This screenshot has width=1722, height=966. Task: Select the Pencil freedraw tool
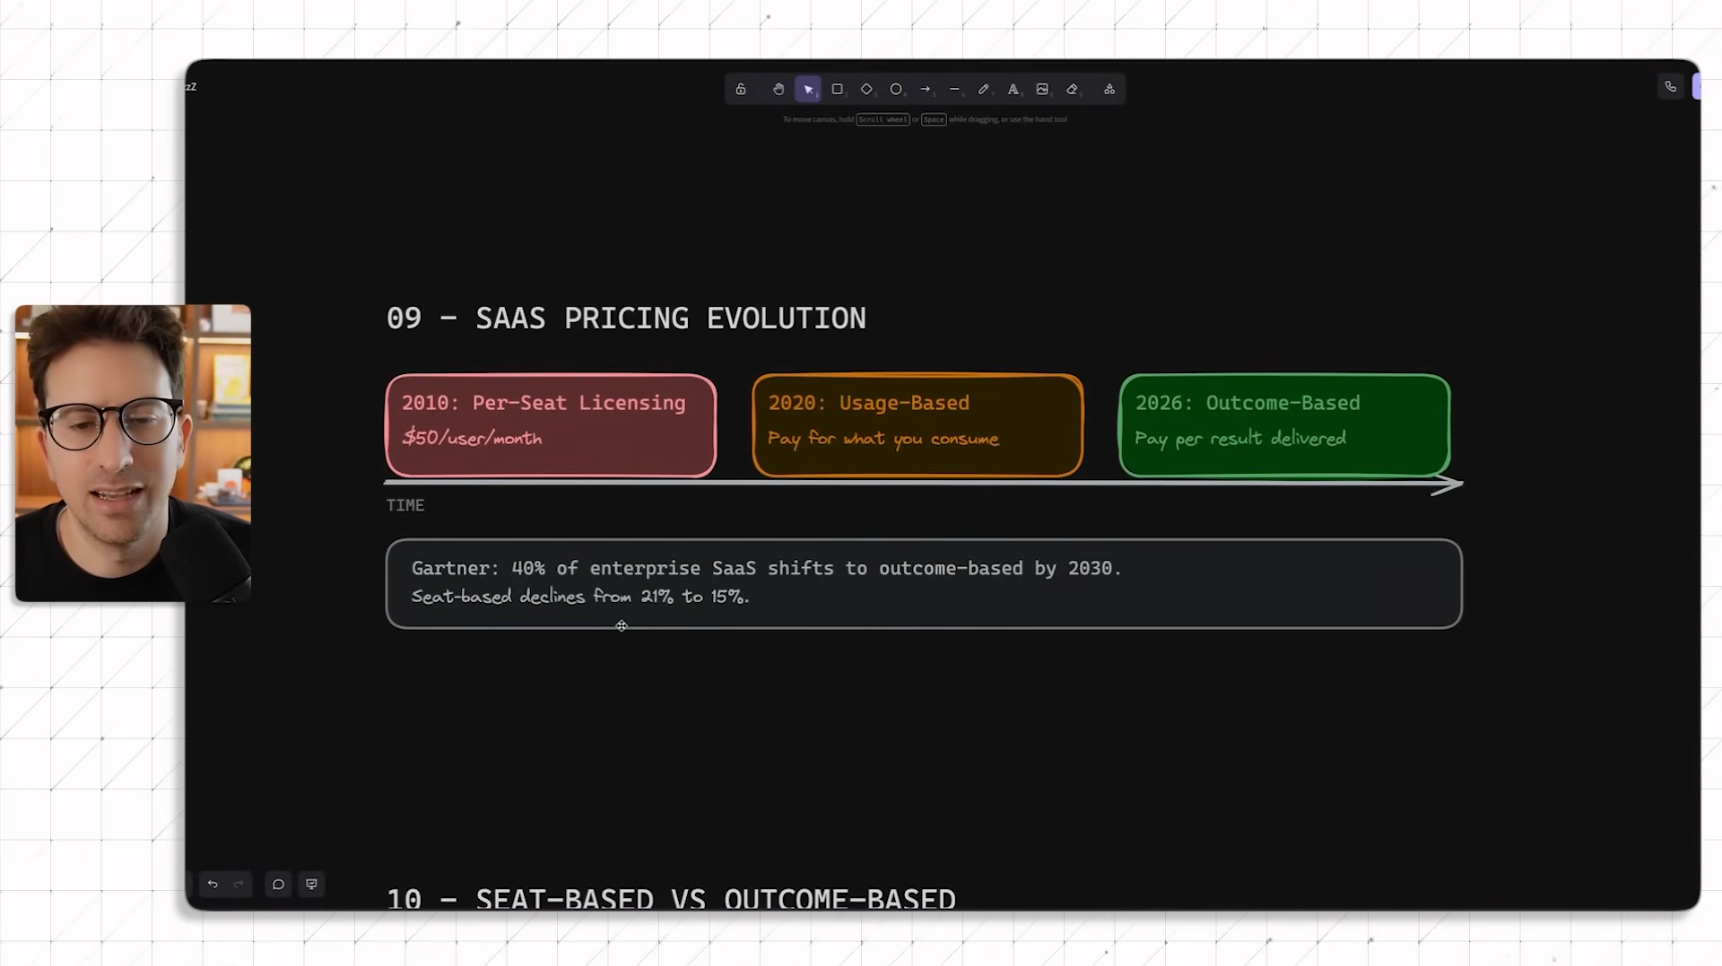pyautogui.click(x=983, y=89)
